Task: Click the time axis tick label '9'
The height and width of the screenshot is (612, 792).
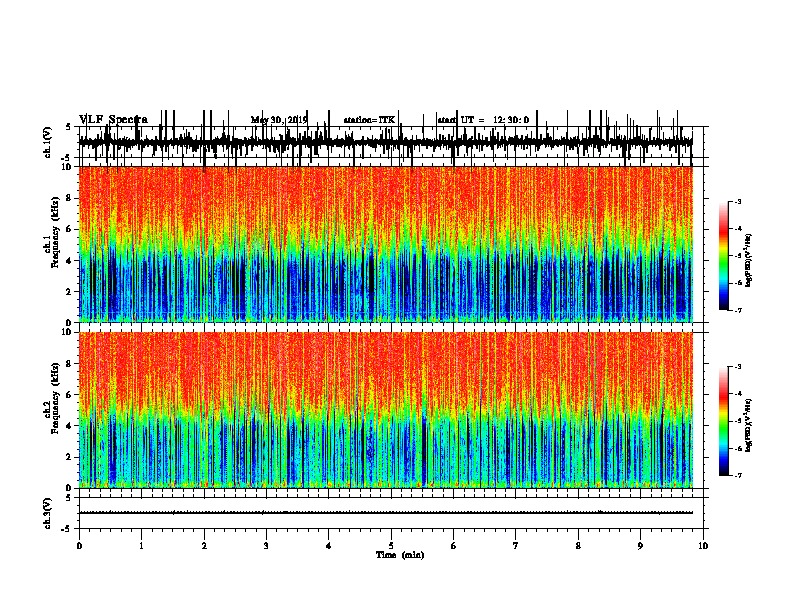Action: tap(640, 546)
